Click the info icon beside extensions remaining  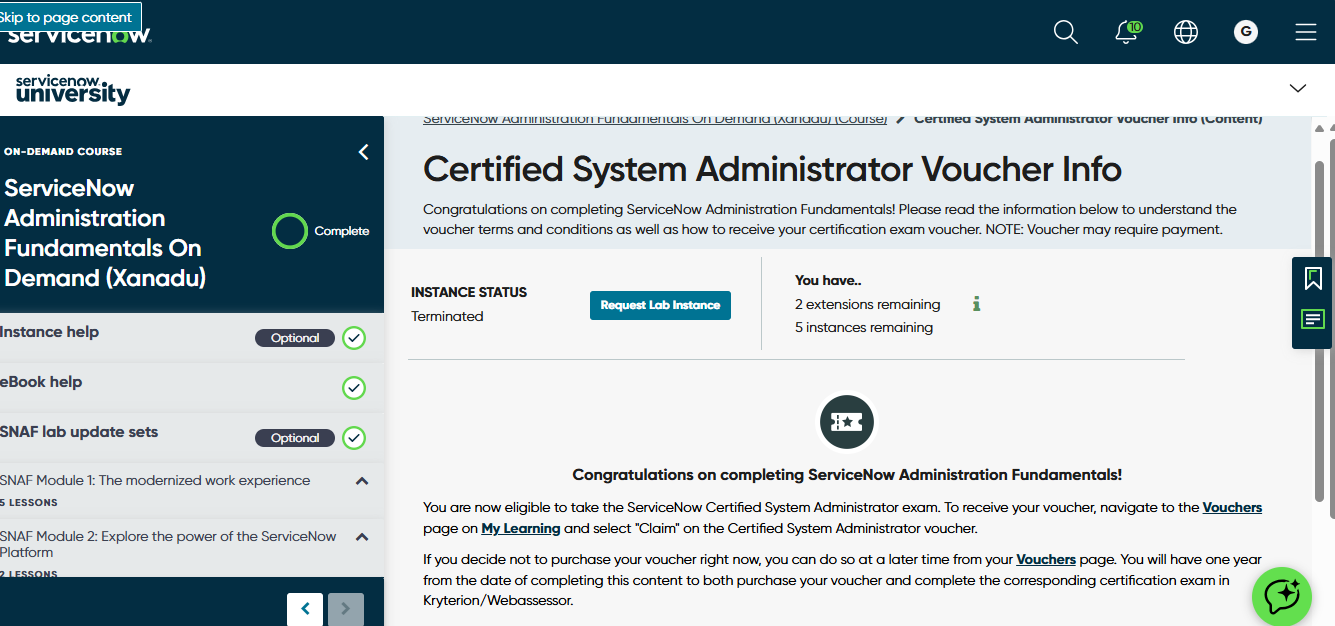click(976, 304)
